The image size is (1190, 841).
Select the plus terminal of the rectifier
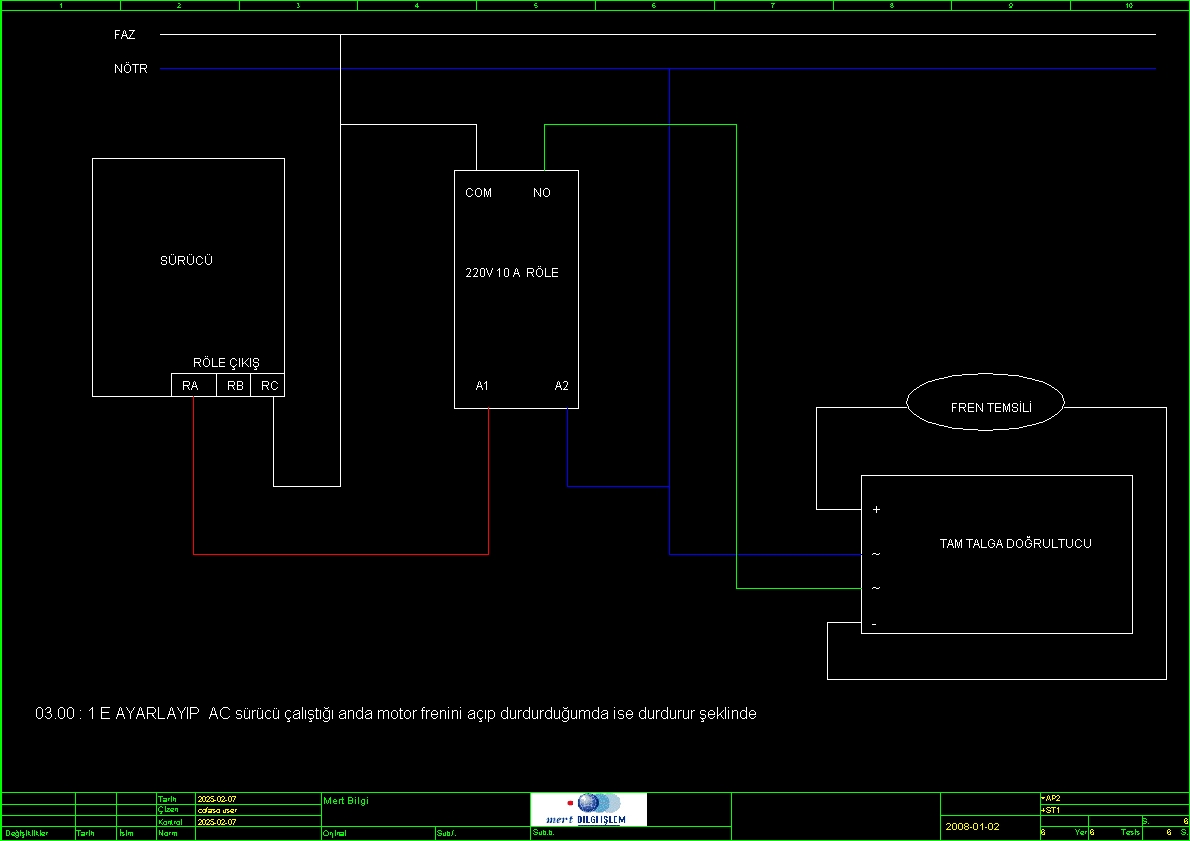click(877, 509)
